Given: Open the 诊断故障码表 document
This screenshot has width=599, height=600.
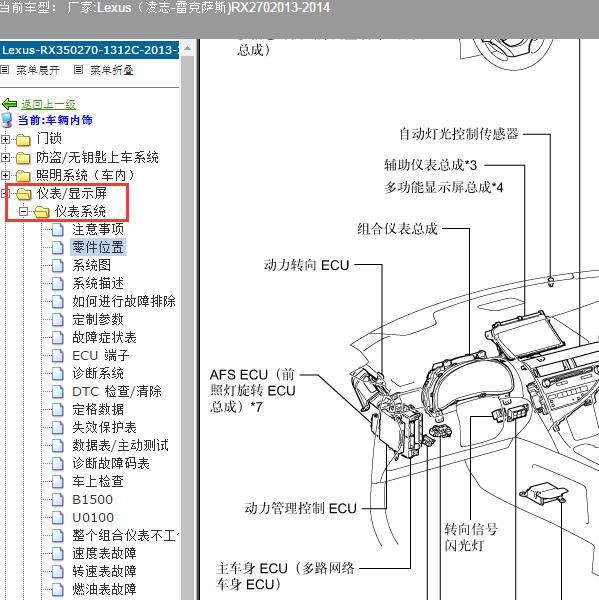Looking at the screenshot, I should [111, 463].
